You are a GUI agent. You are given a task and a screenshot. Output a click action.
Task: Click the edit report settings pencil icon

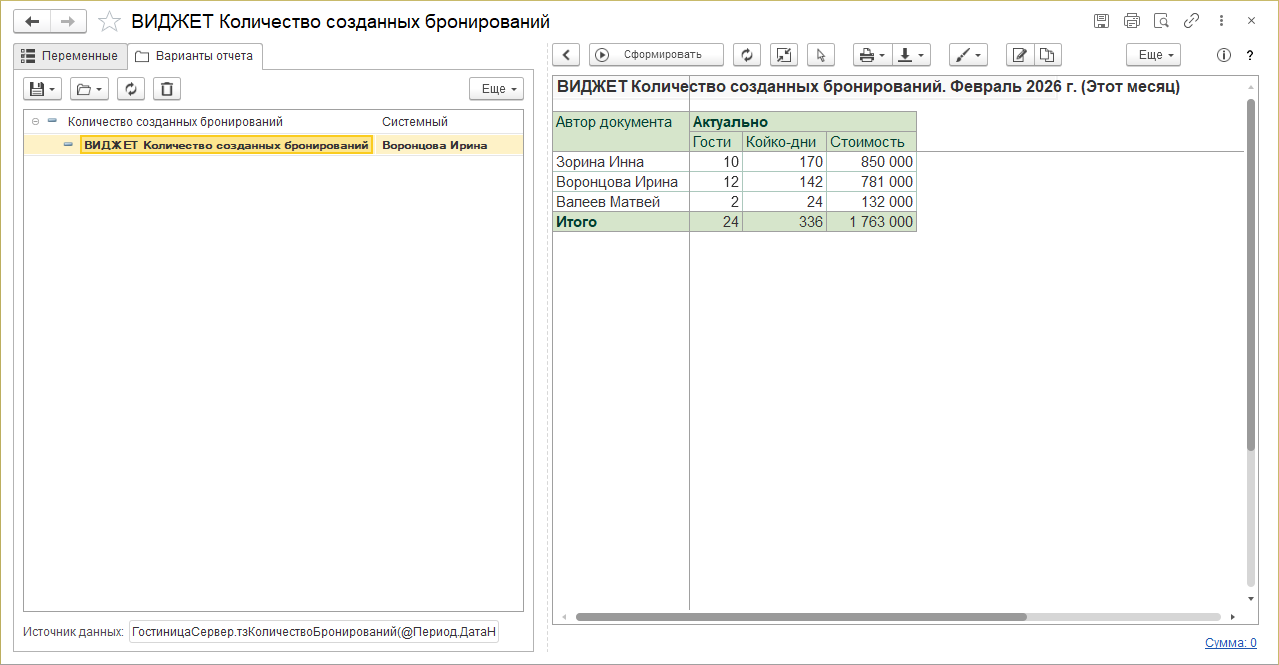(1019, 55)
